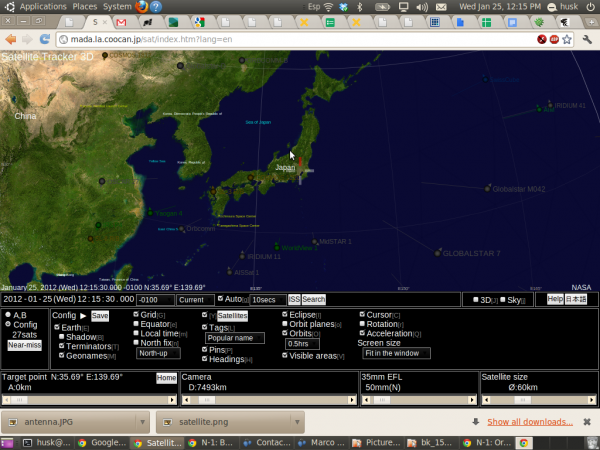This screenshot has height=450, width=600.
Task: Open Chrome wrench settings menu
Action: tap(587, 39)
